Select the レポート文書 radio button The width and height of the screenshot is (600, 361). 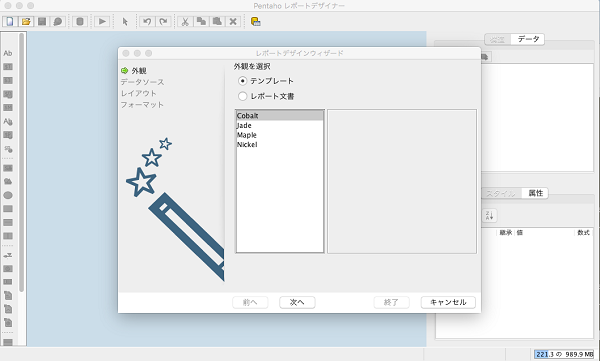click(242, 96)
